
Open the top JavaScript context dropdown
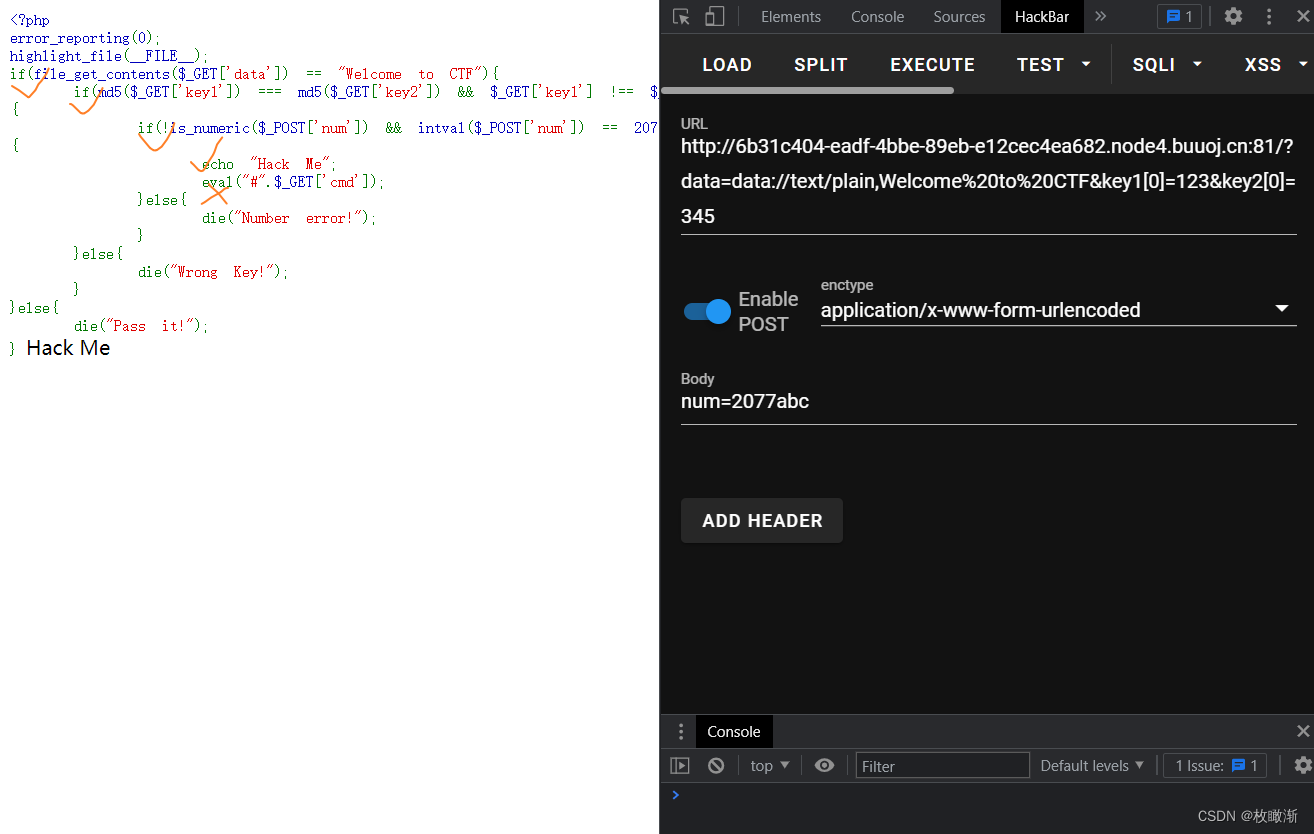click(x=770, y=766)
